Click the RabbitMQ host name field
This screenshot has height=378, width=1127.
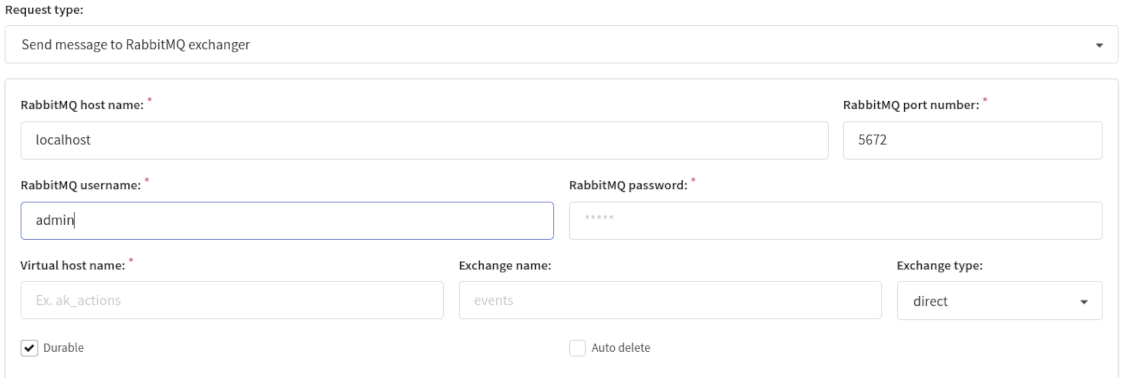click(x=424, y=140)
